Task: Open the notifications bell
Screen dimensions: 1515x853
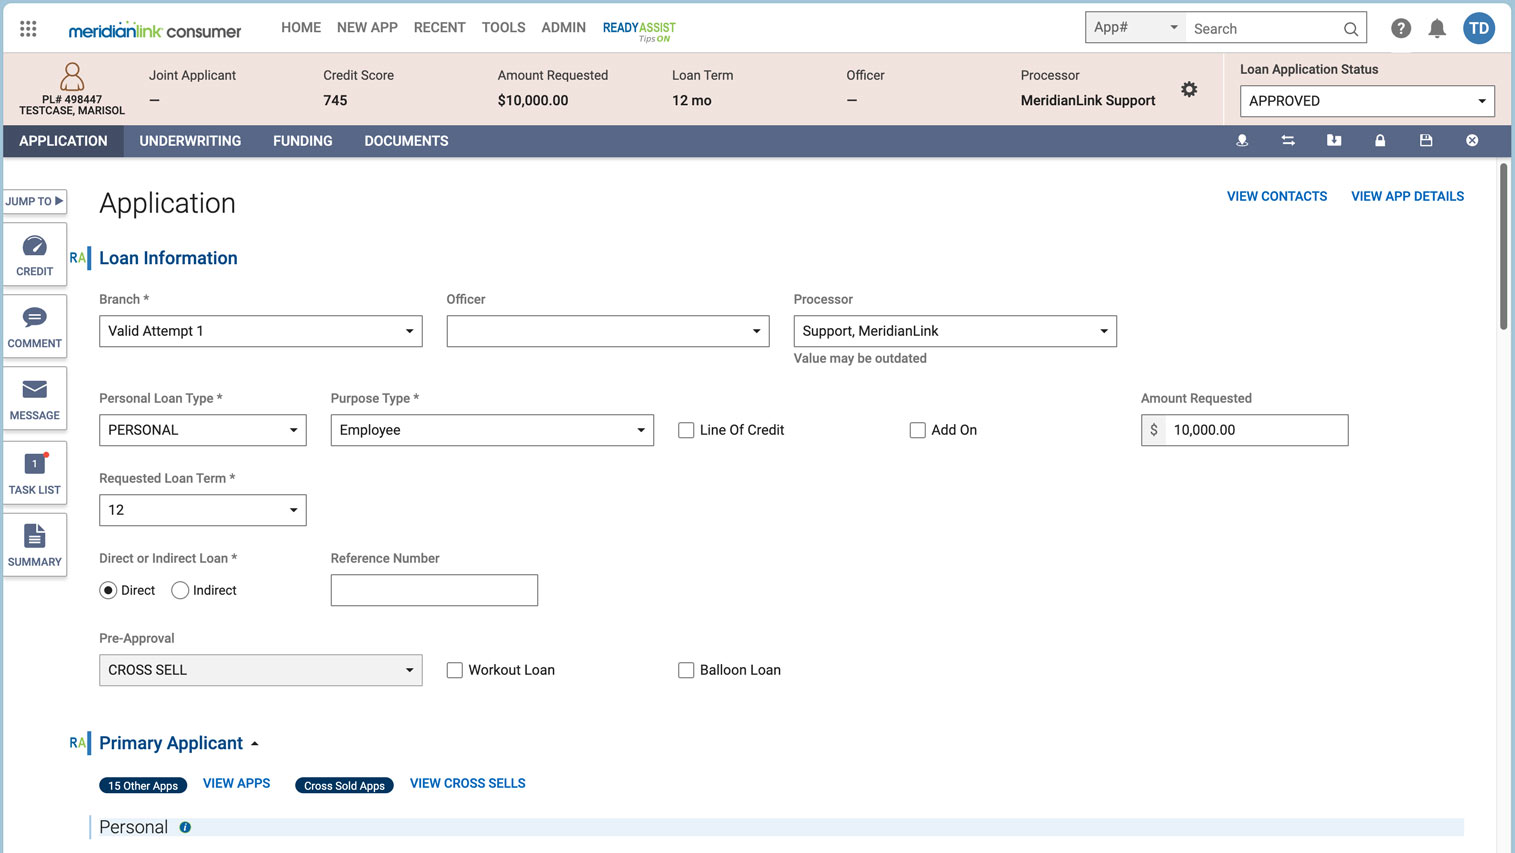Action: (x=1437, y=28)
